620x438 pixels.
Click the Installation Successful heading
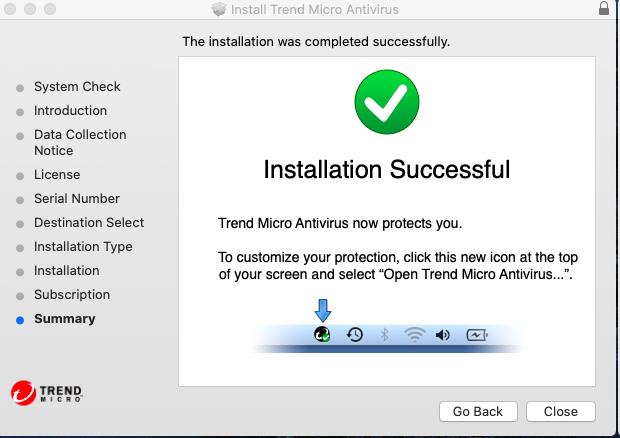pyautogui.click(x=386, y=170)
